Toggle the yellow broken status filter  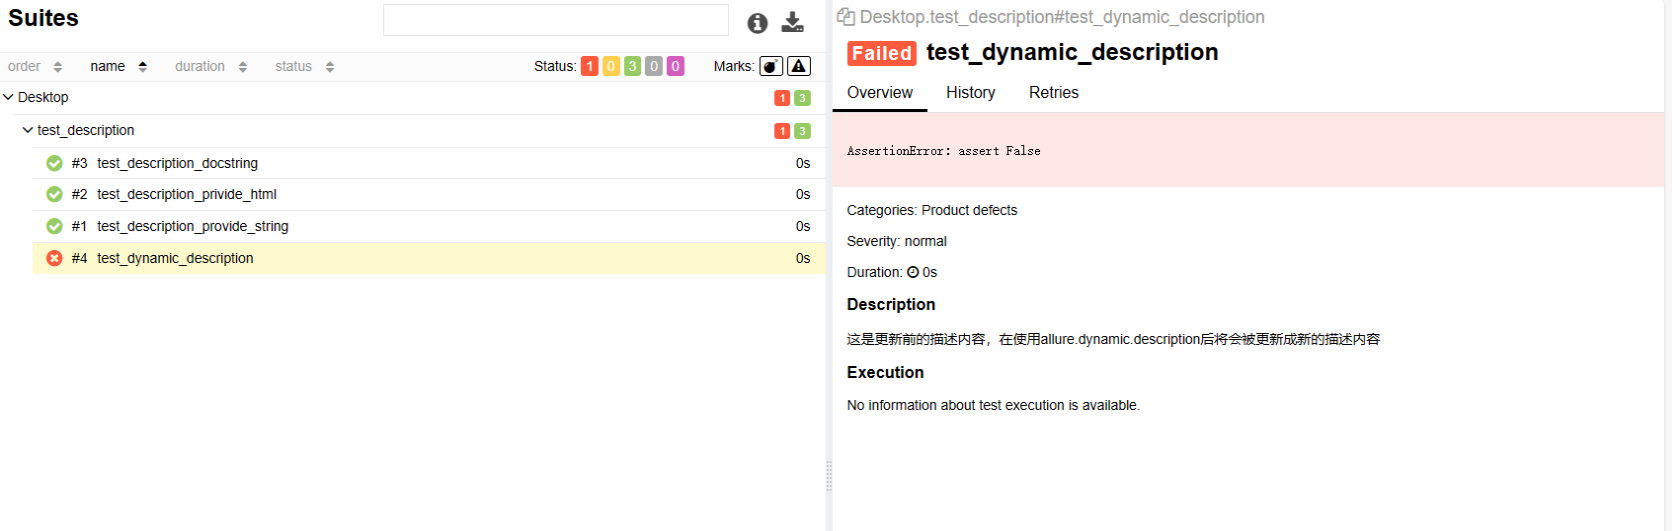611,66
